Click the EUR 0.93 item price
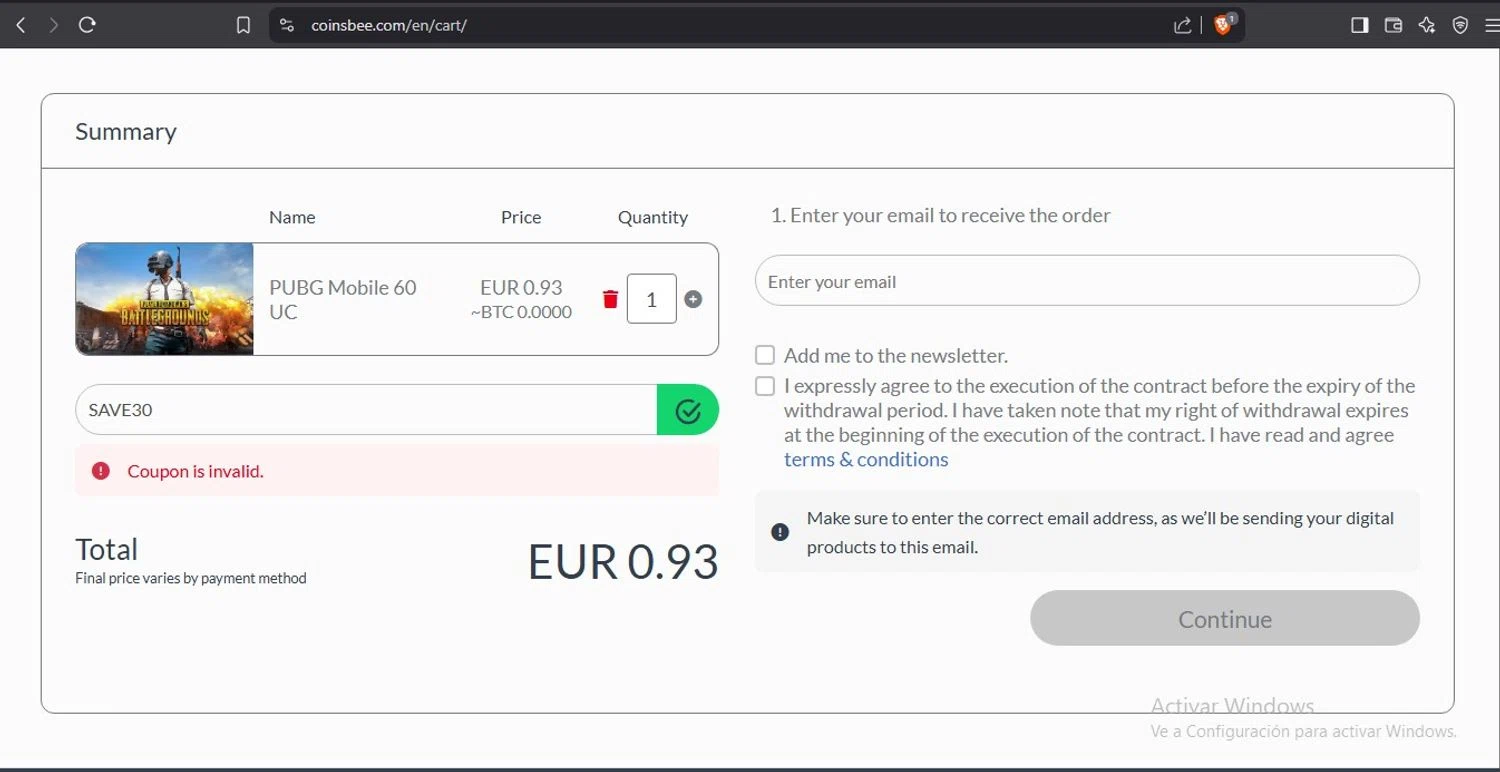 point(521,288)
